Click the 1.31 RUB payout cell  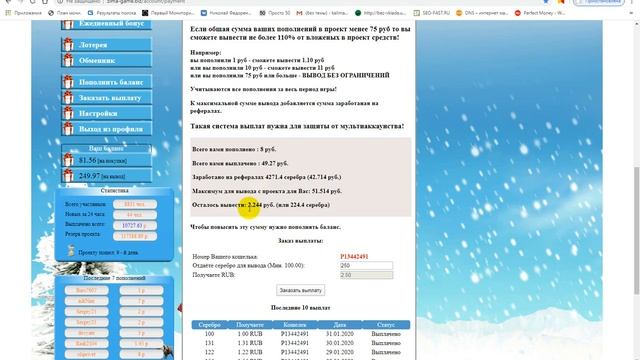[250, 343]
